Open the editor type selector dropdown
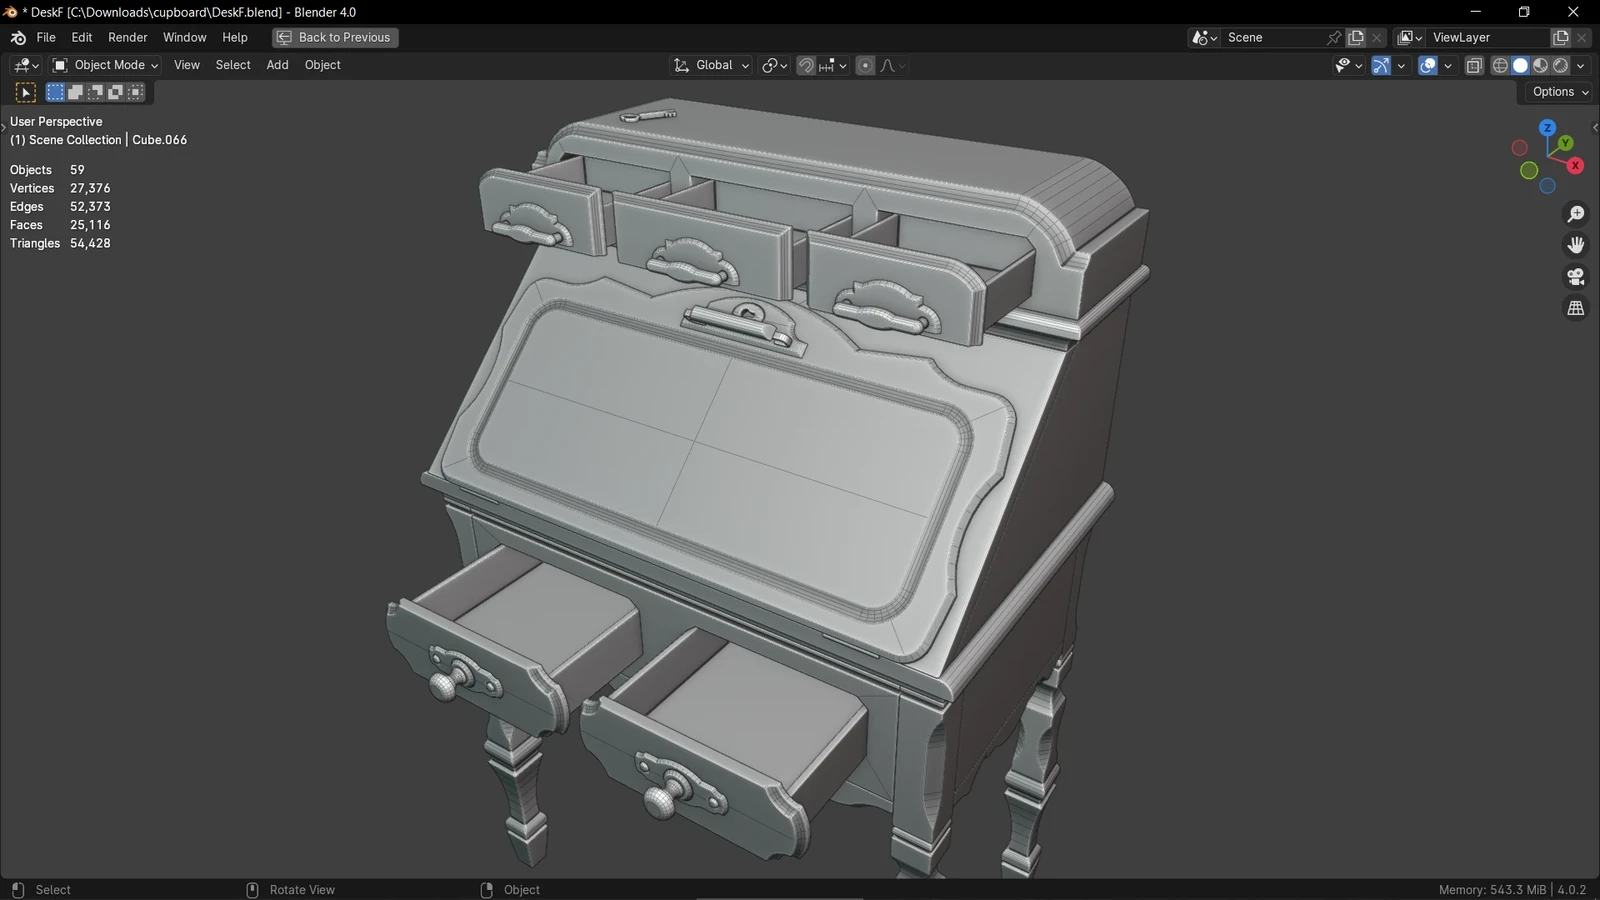The width and height of the screenshot is (1600, 900). click(26, 65)
